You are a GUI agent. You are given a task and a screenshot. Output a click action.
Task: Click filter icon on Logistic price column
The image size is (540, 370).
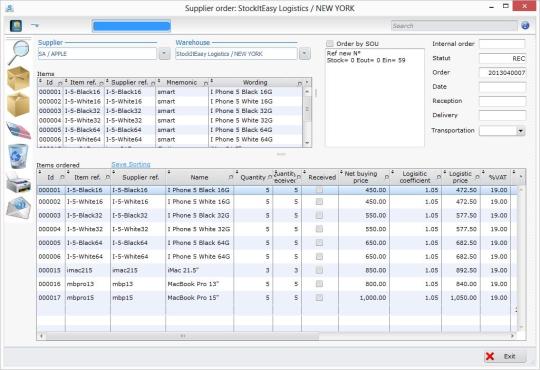pos(477,177)
